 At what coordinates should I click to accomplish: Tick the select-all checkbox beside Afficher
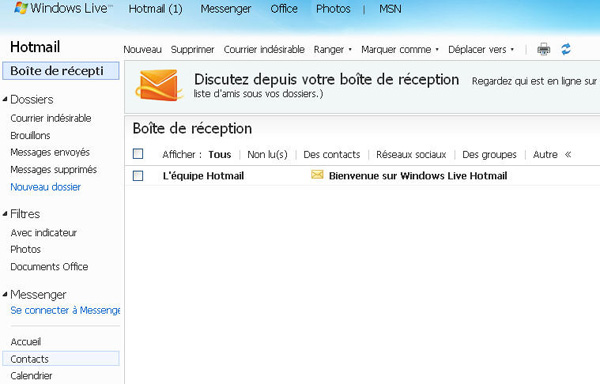click(138, 154)
